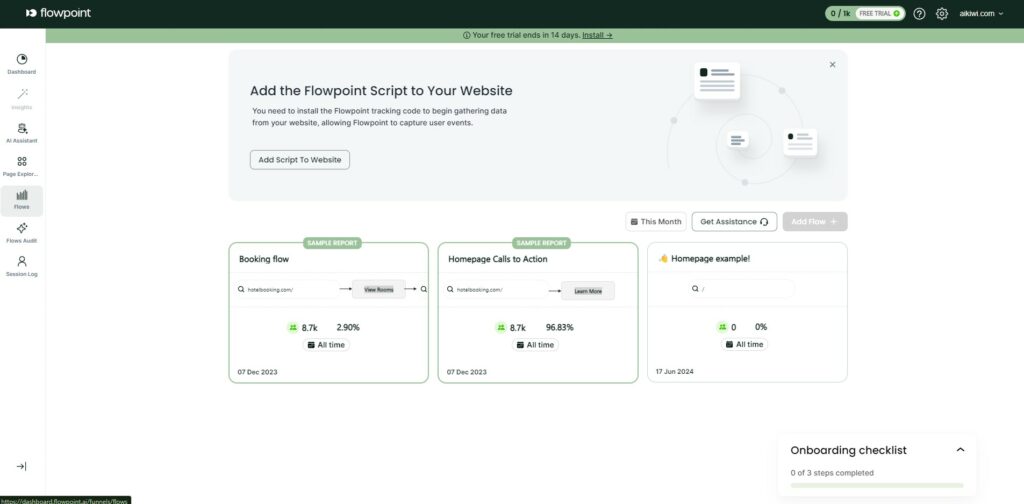Dismiss the Add Flowpoint Script banner
This screenshot has height=504, width=1024.
click(x=832, y=65)
